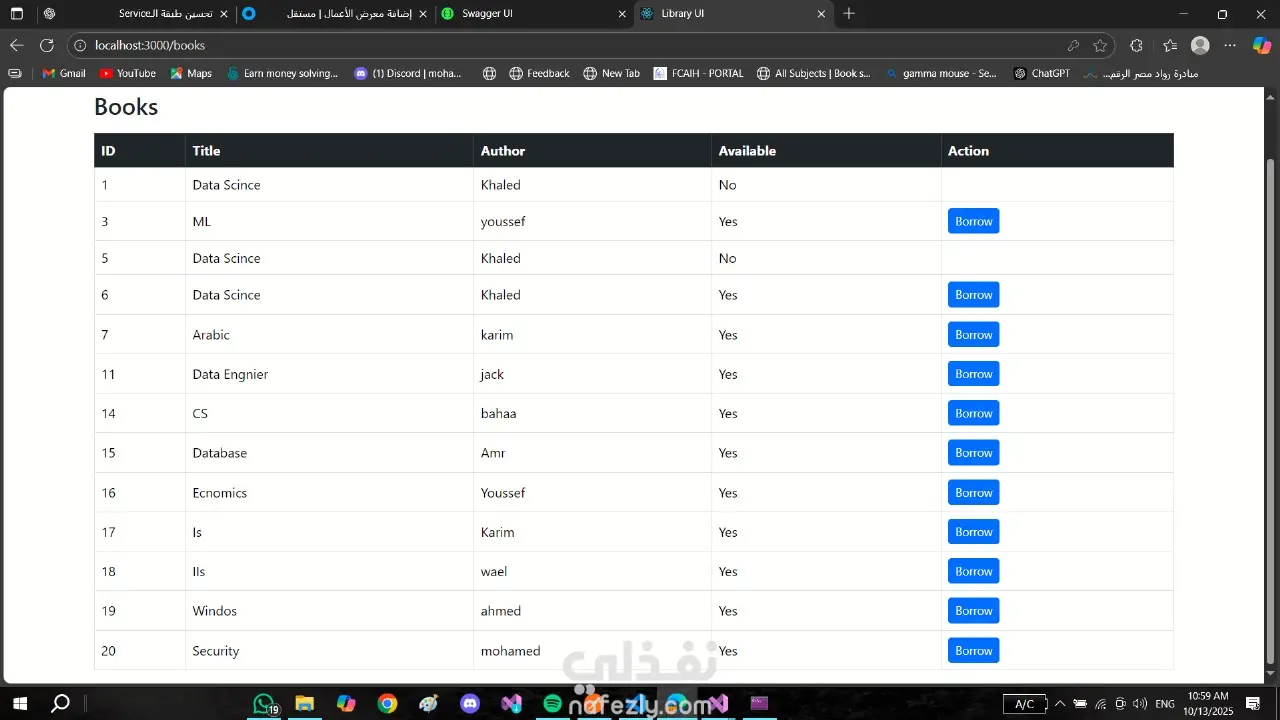This screenshot has height=720, width=1280.
Task: Open the Copilot icon in the toolbar
Action: (1262, 45)
